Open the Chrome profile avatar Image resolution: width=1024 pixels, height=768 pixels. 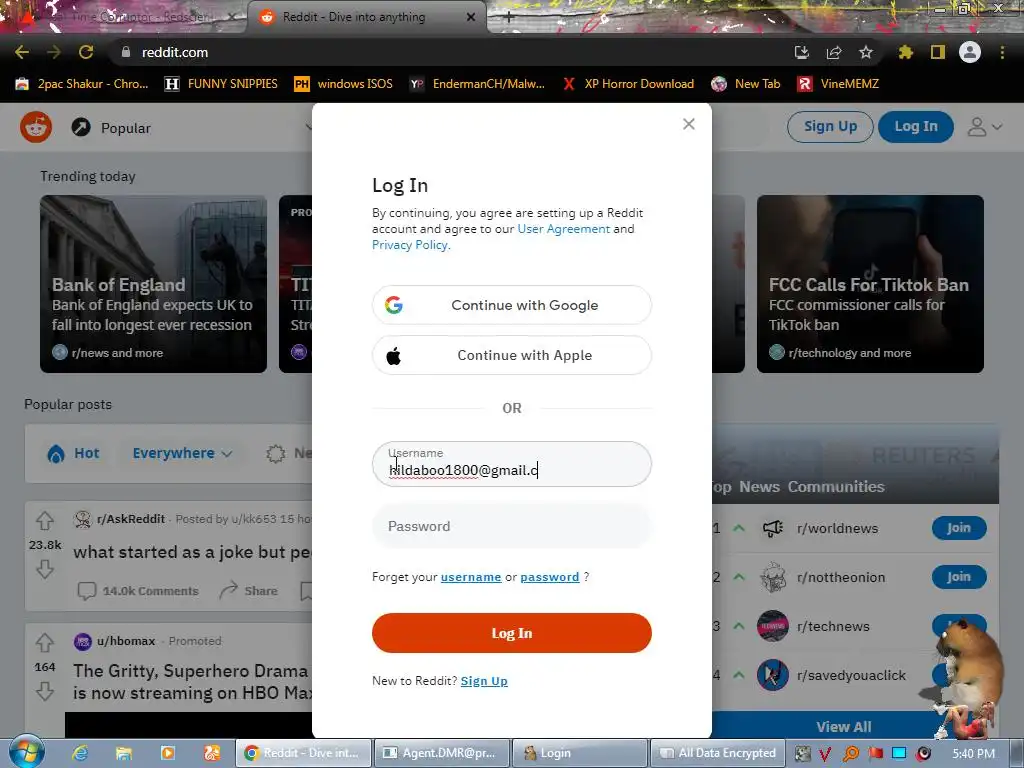coord(970,52)
